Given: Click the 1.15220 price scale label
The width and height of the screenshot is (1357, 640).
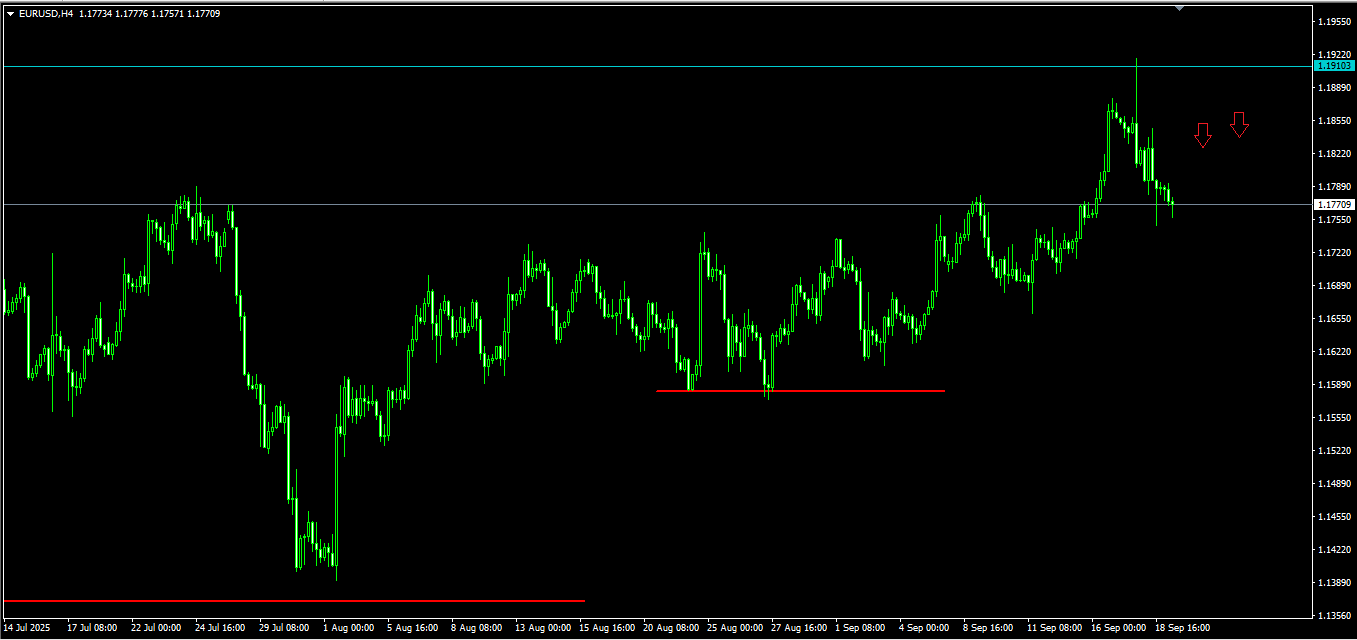Looking at the screenshot, I should [x=1334, y=450].
